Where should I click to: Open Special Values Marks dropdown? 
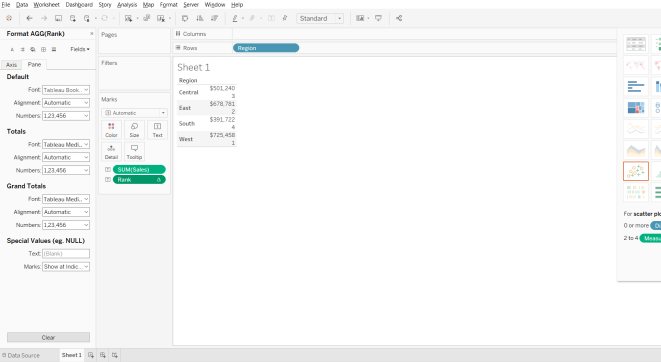(x=66, y=267)
